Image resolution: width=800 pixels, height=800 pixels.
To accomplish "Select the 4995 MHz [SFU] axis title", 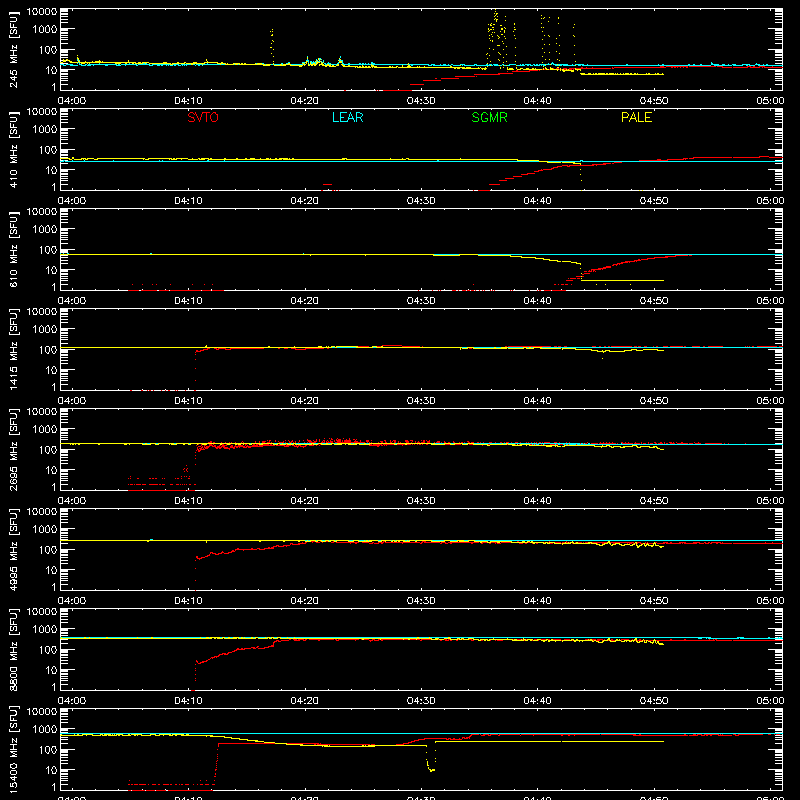I will coord(14,549).
